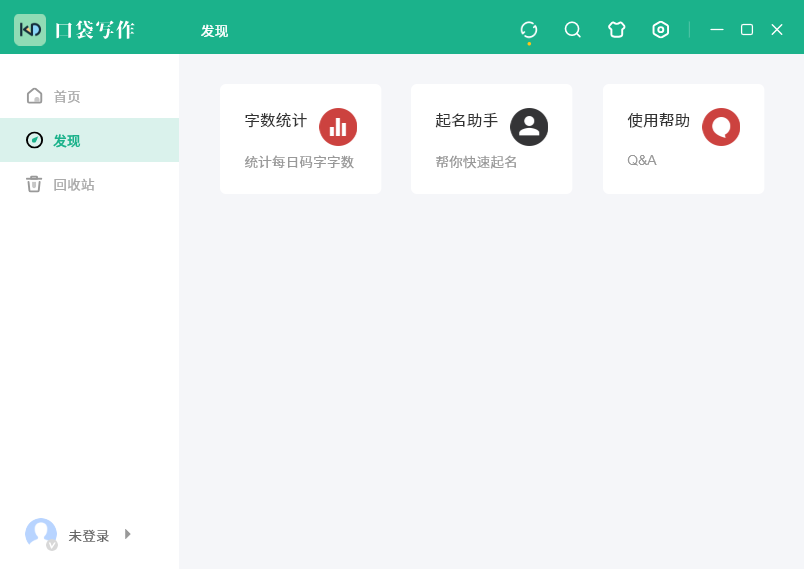Close the window
This screenshot has width=804, height=569.
tap(777, 30)
